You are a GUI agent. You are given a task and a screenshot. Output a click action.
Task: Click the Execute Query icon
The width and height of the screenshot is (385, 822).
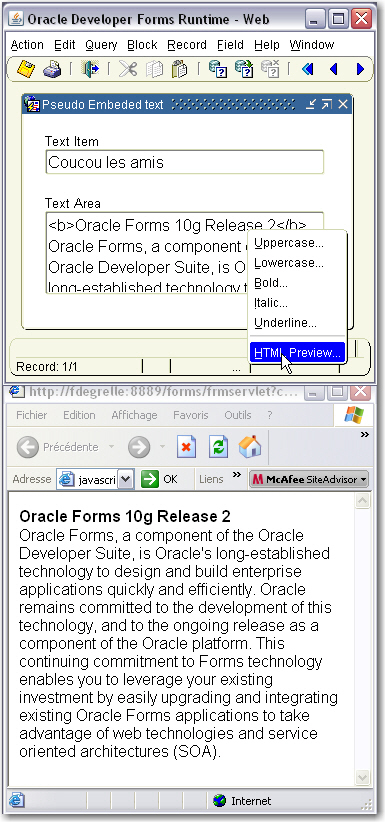244,69
